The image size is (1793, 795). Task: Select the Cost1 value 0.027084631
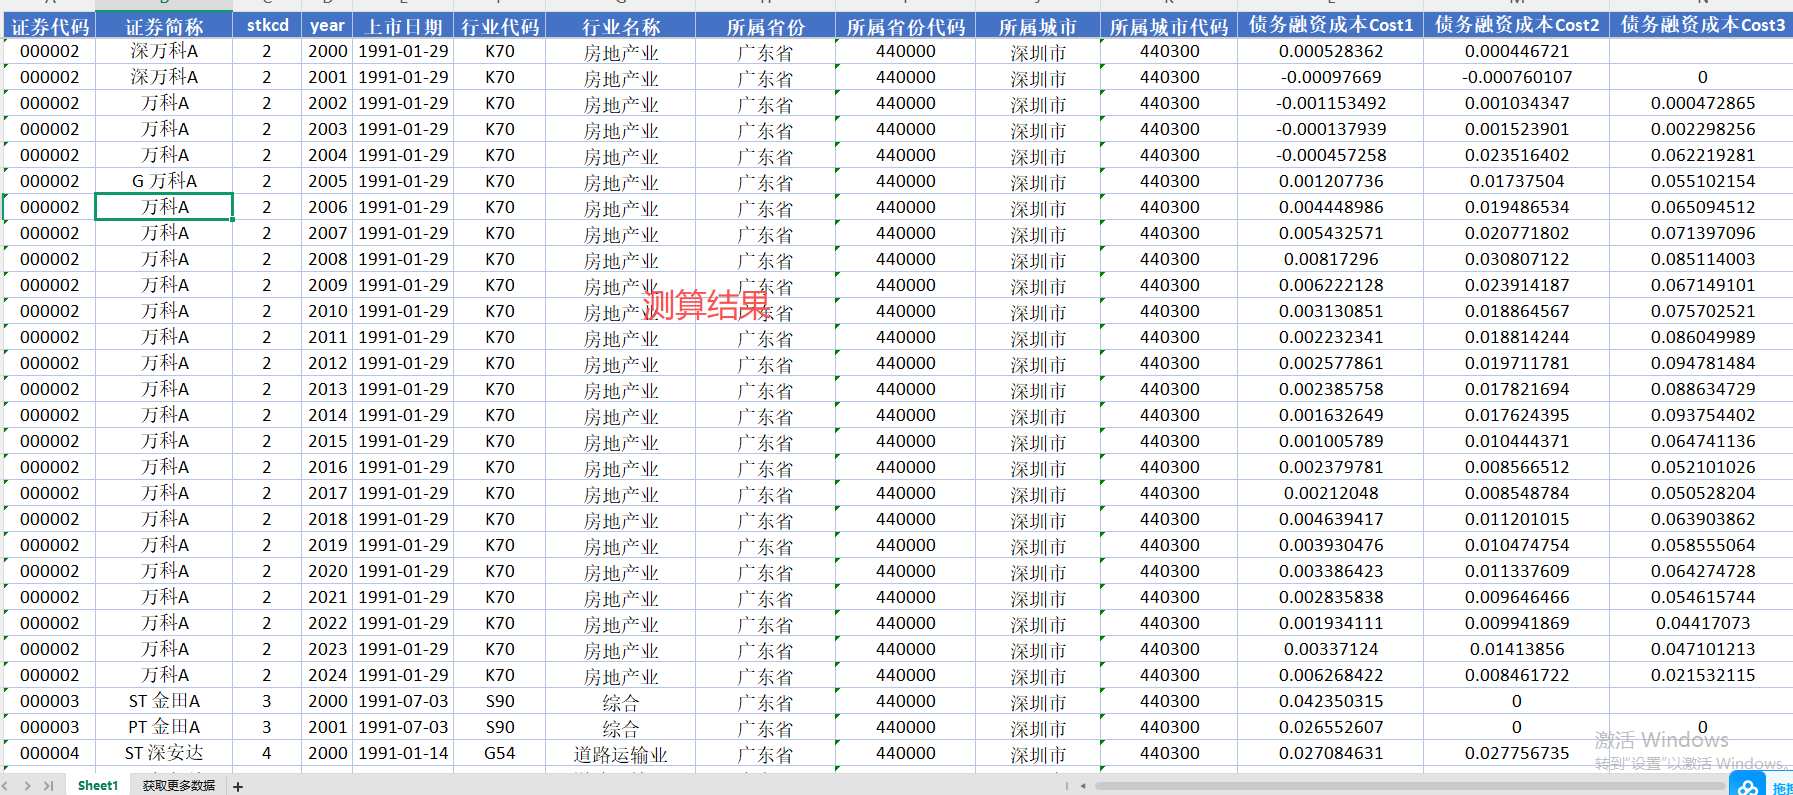pyautogui.click(x=1331, y=753)
